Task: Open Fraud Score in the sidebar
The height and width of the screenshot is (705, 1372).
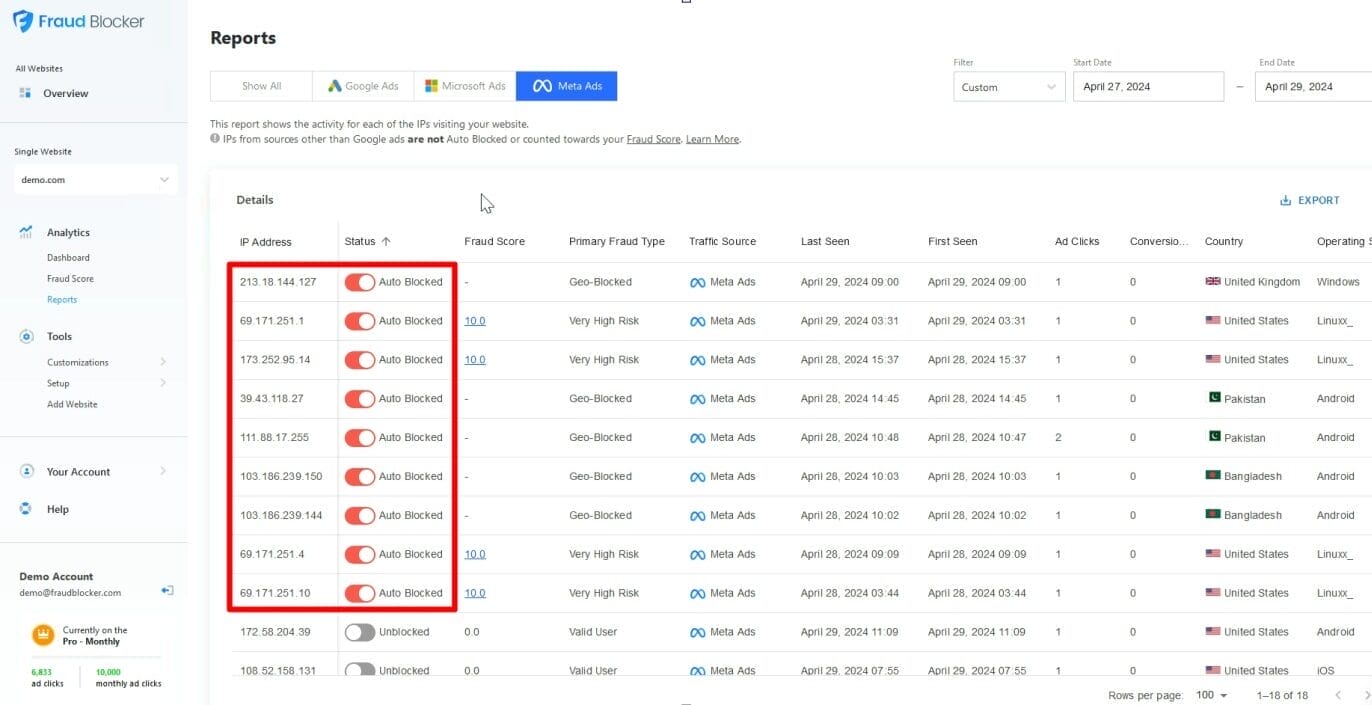Action: pos(70,279)
